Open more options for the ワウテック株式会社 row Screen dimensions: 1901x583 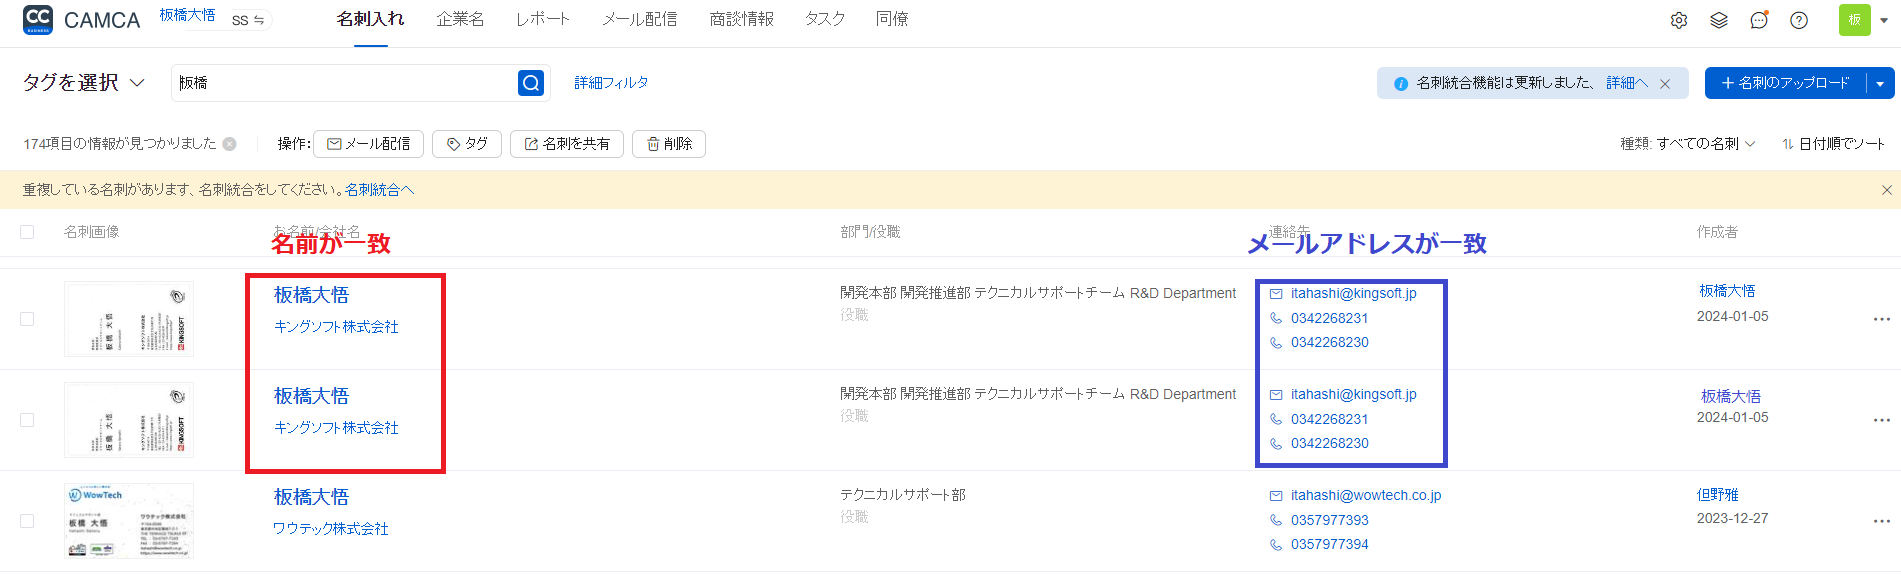pos(1881,521)
